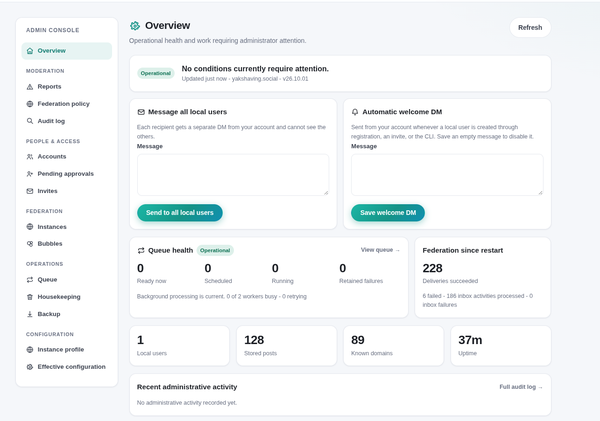Viewport: 600px width, 421px height.
Task: Click the 1 Local users card
Action: (179, 346)
